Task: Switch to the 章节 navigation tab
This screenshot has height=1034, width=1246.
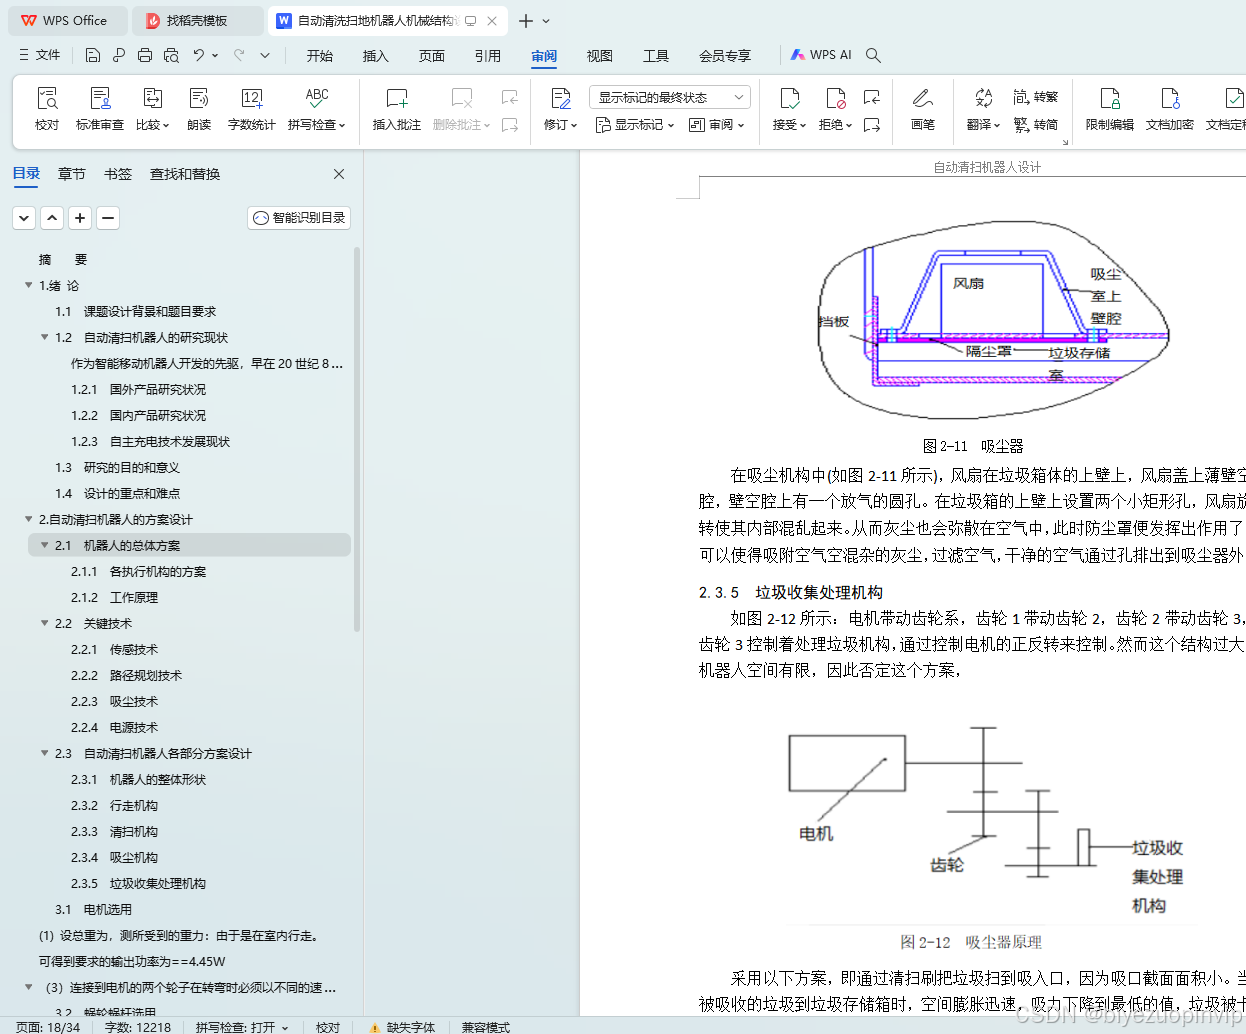Action: pyautogui.click(x=72, y=174)
